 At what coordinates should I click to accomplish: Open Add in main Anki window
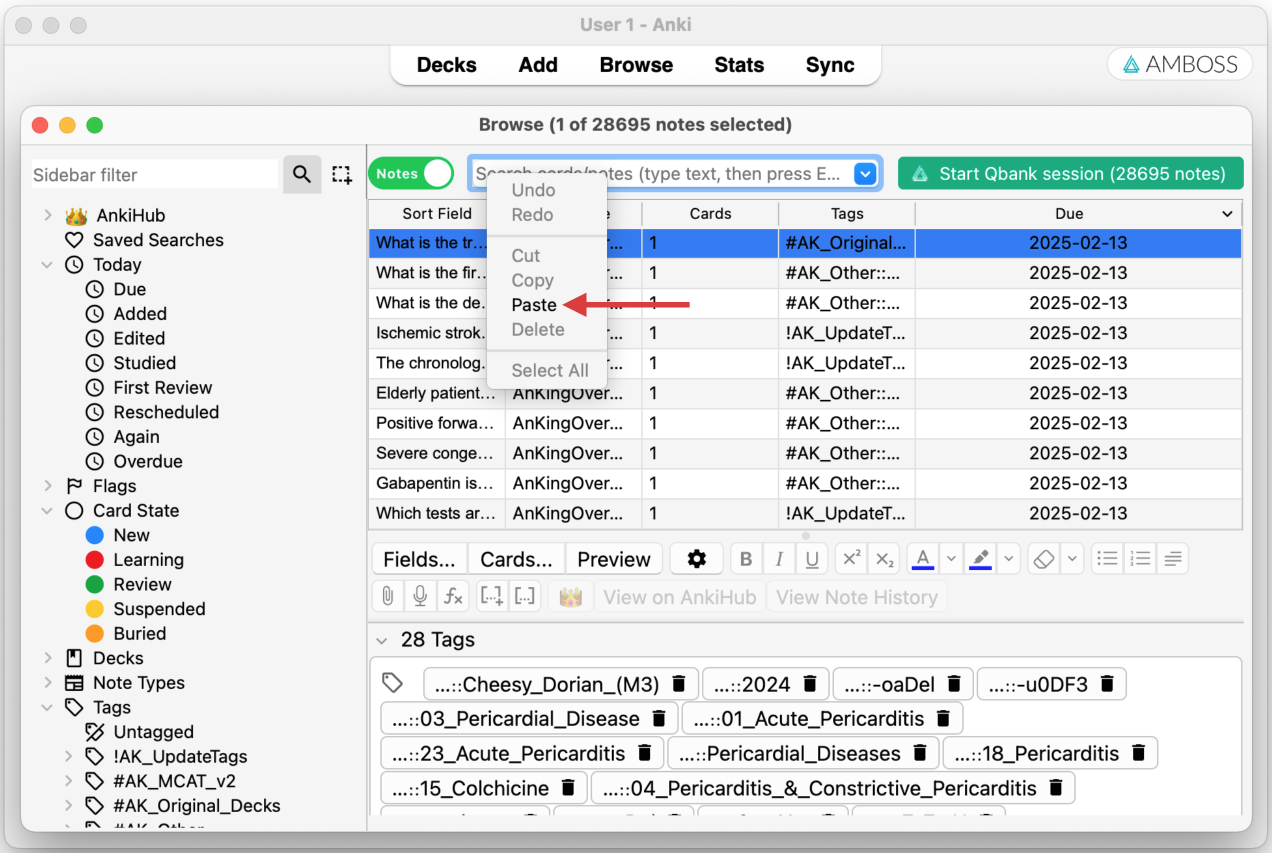tap(538, 65)
